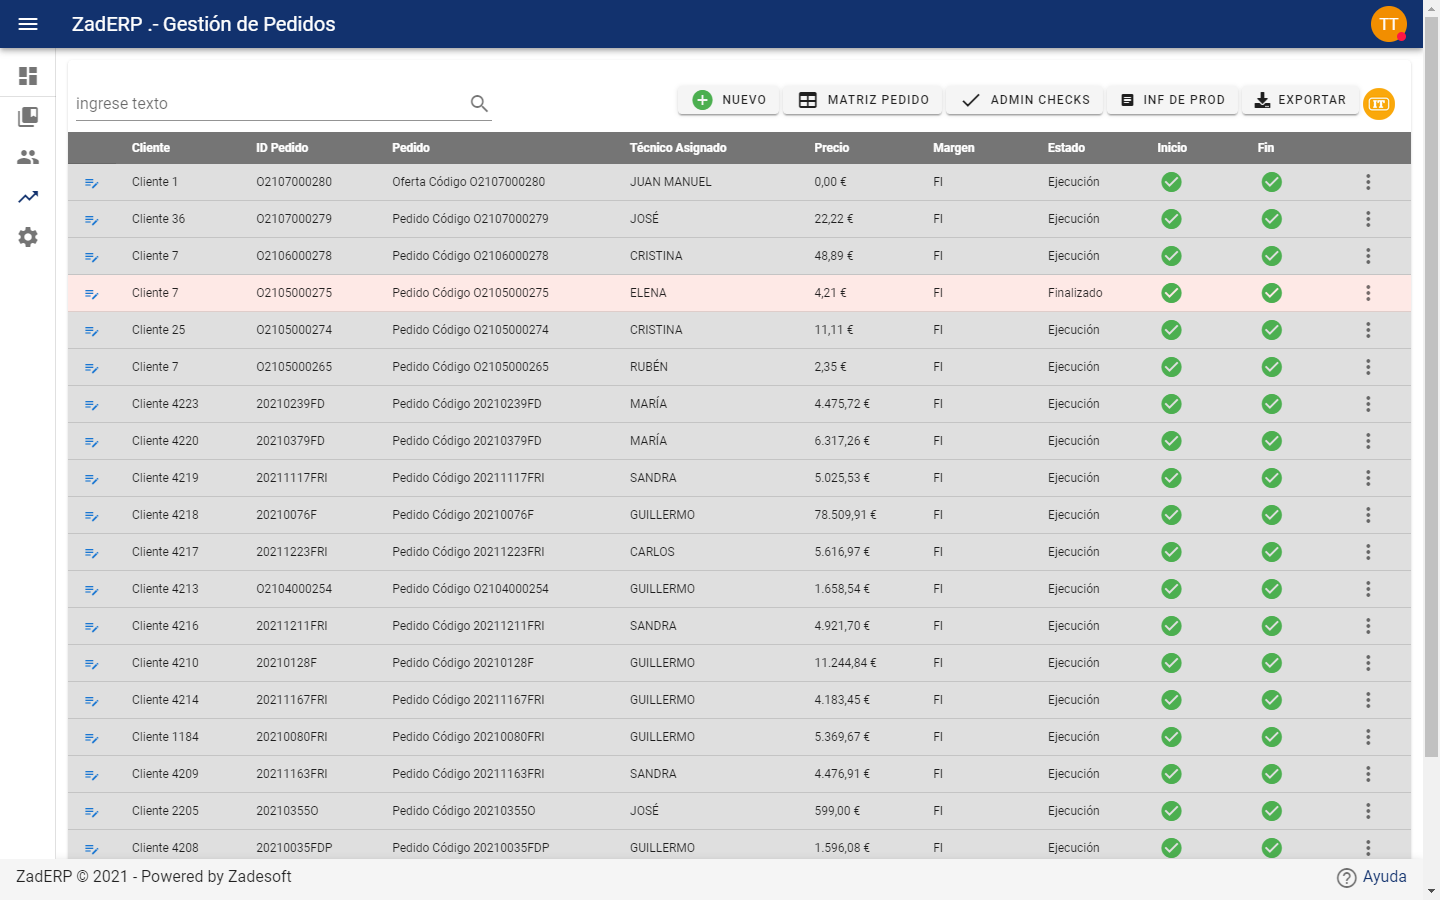Open the trending chart sidebar icon
Image resolution: width=1440 pixels, height=900 pixels.
point(28,197)
